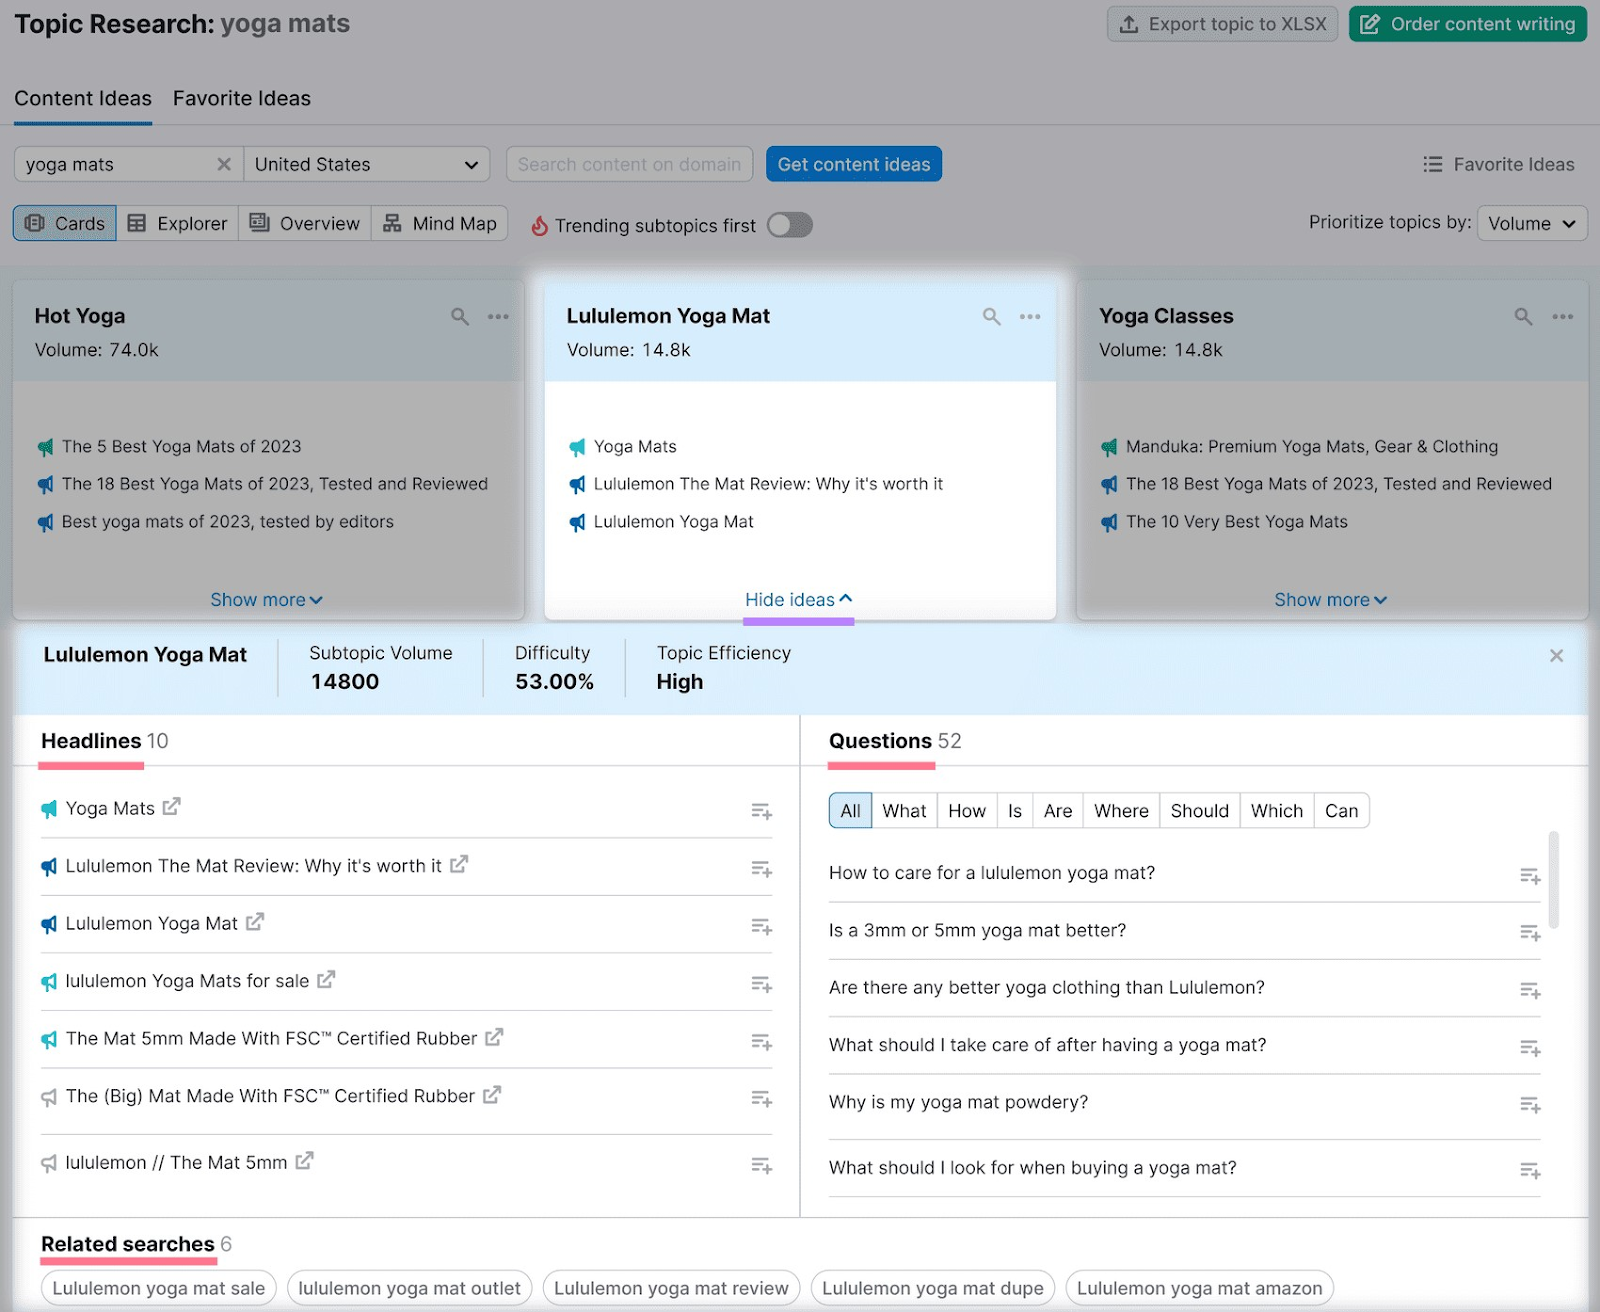Open the United States country dropdown
Screen dimensions: 1600x1312
(x=366, y=164)
